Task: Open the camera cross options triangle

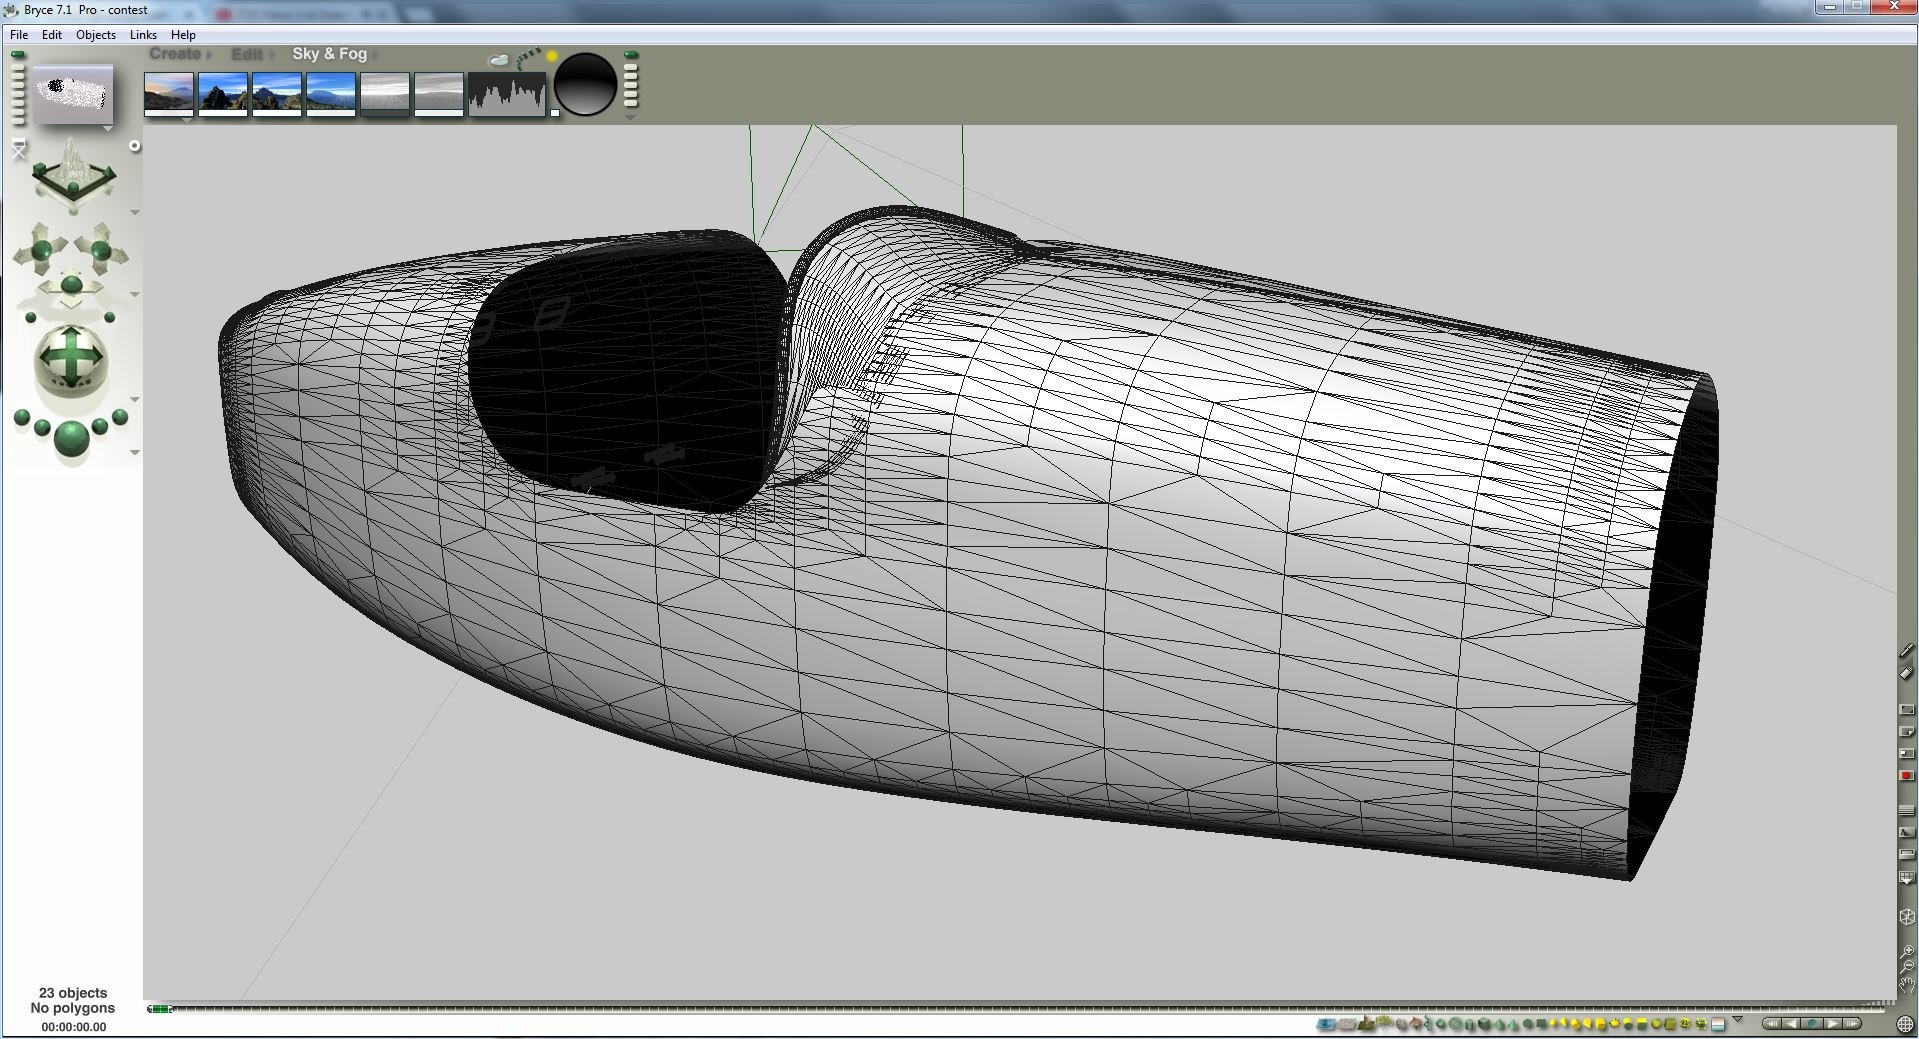Action: 135,294
